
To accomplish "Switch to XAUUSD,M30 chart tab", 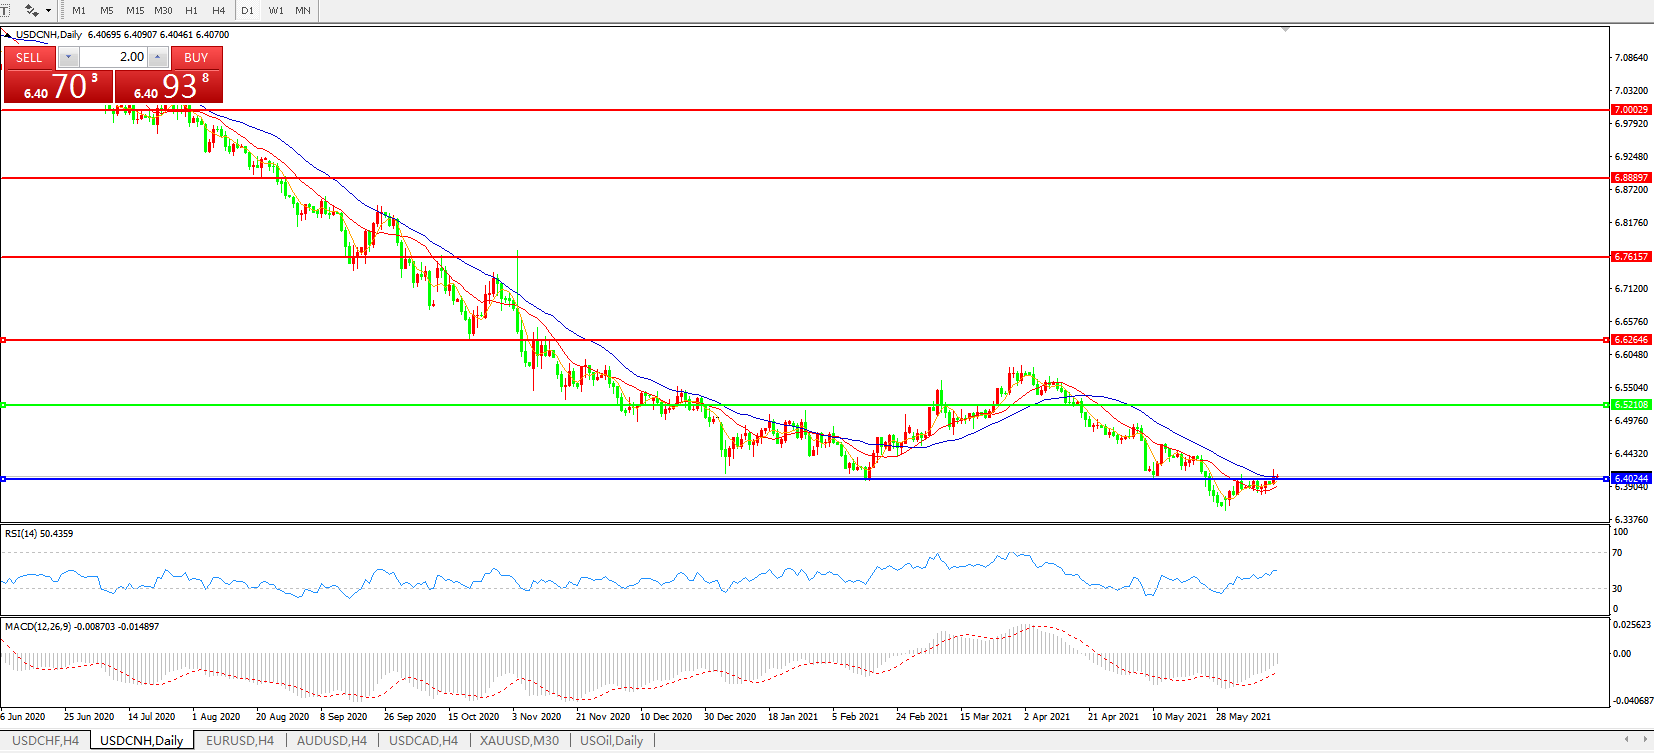I will [519, 741].
